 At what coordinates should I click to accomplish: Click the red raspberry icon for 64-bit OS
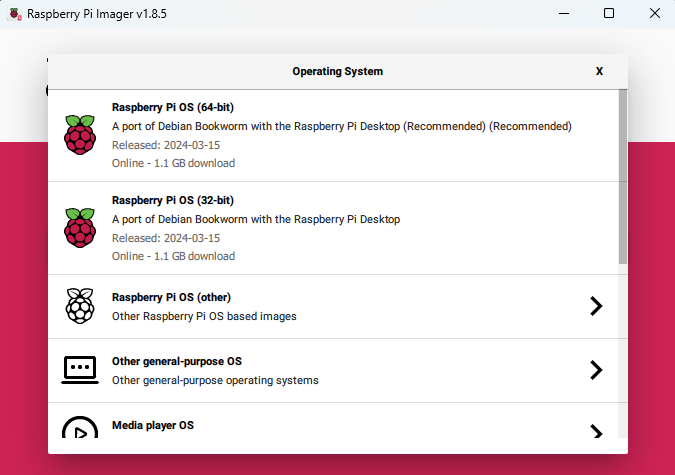[x=80, y=135]
